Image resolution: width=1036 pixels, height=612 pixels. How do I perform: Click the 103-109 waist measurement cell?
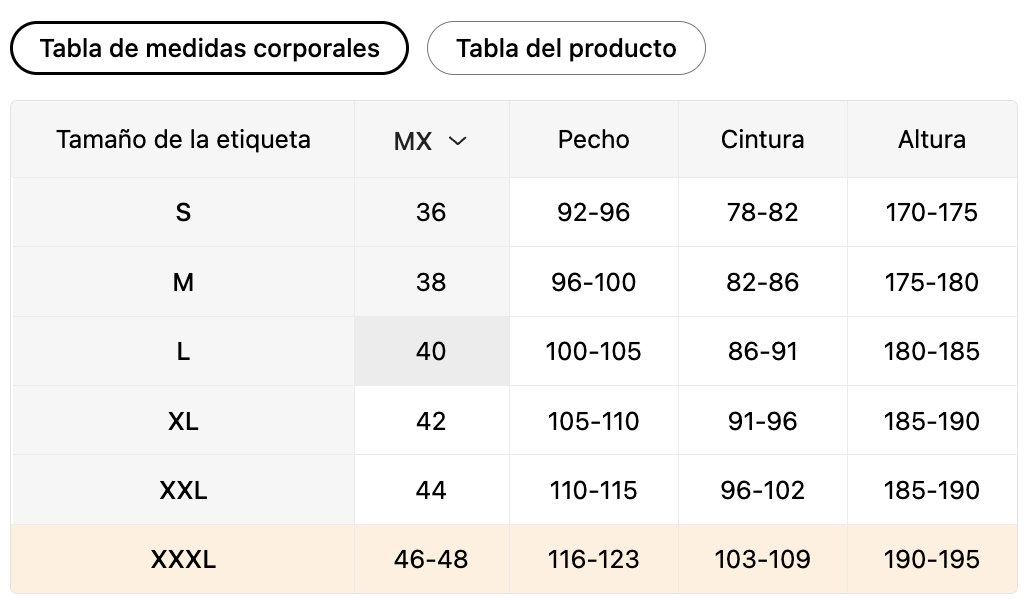762,559
